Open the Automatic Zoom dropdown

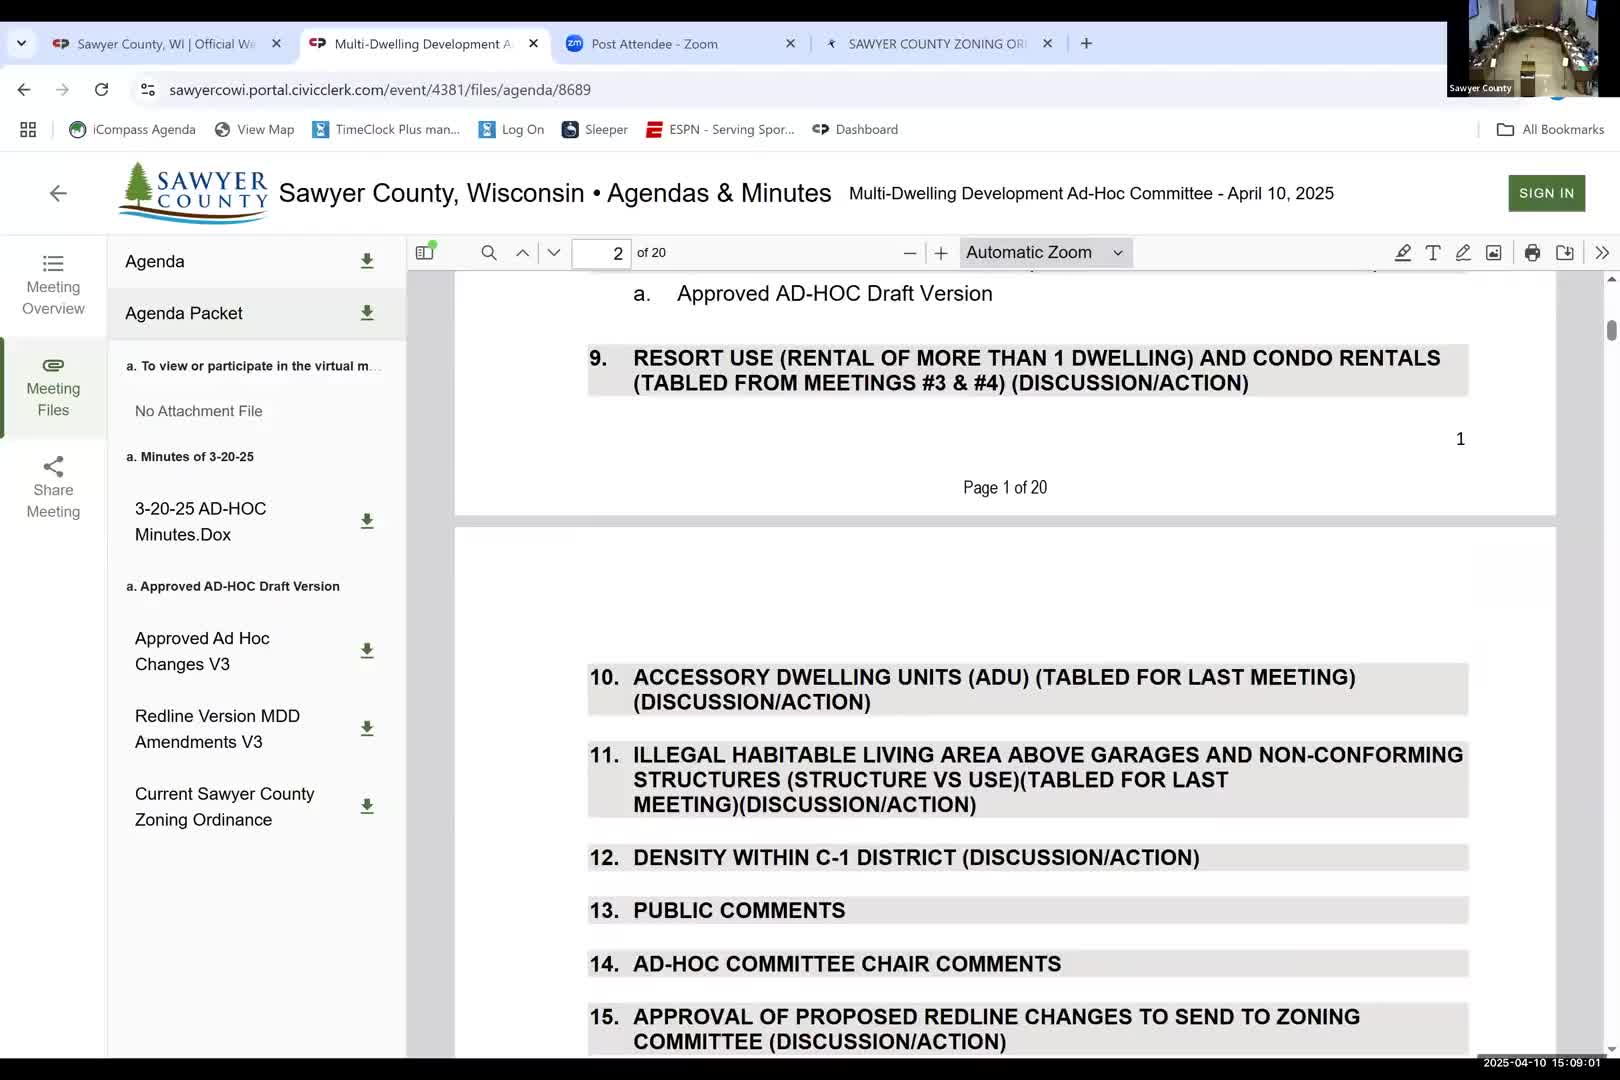click(x=1044, y=252)
